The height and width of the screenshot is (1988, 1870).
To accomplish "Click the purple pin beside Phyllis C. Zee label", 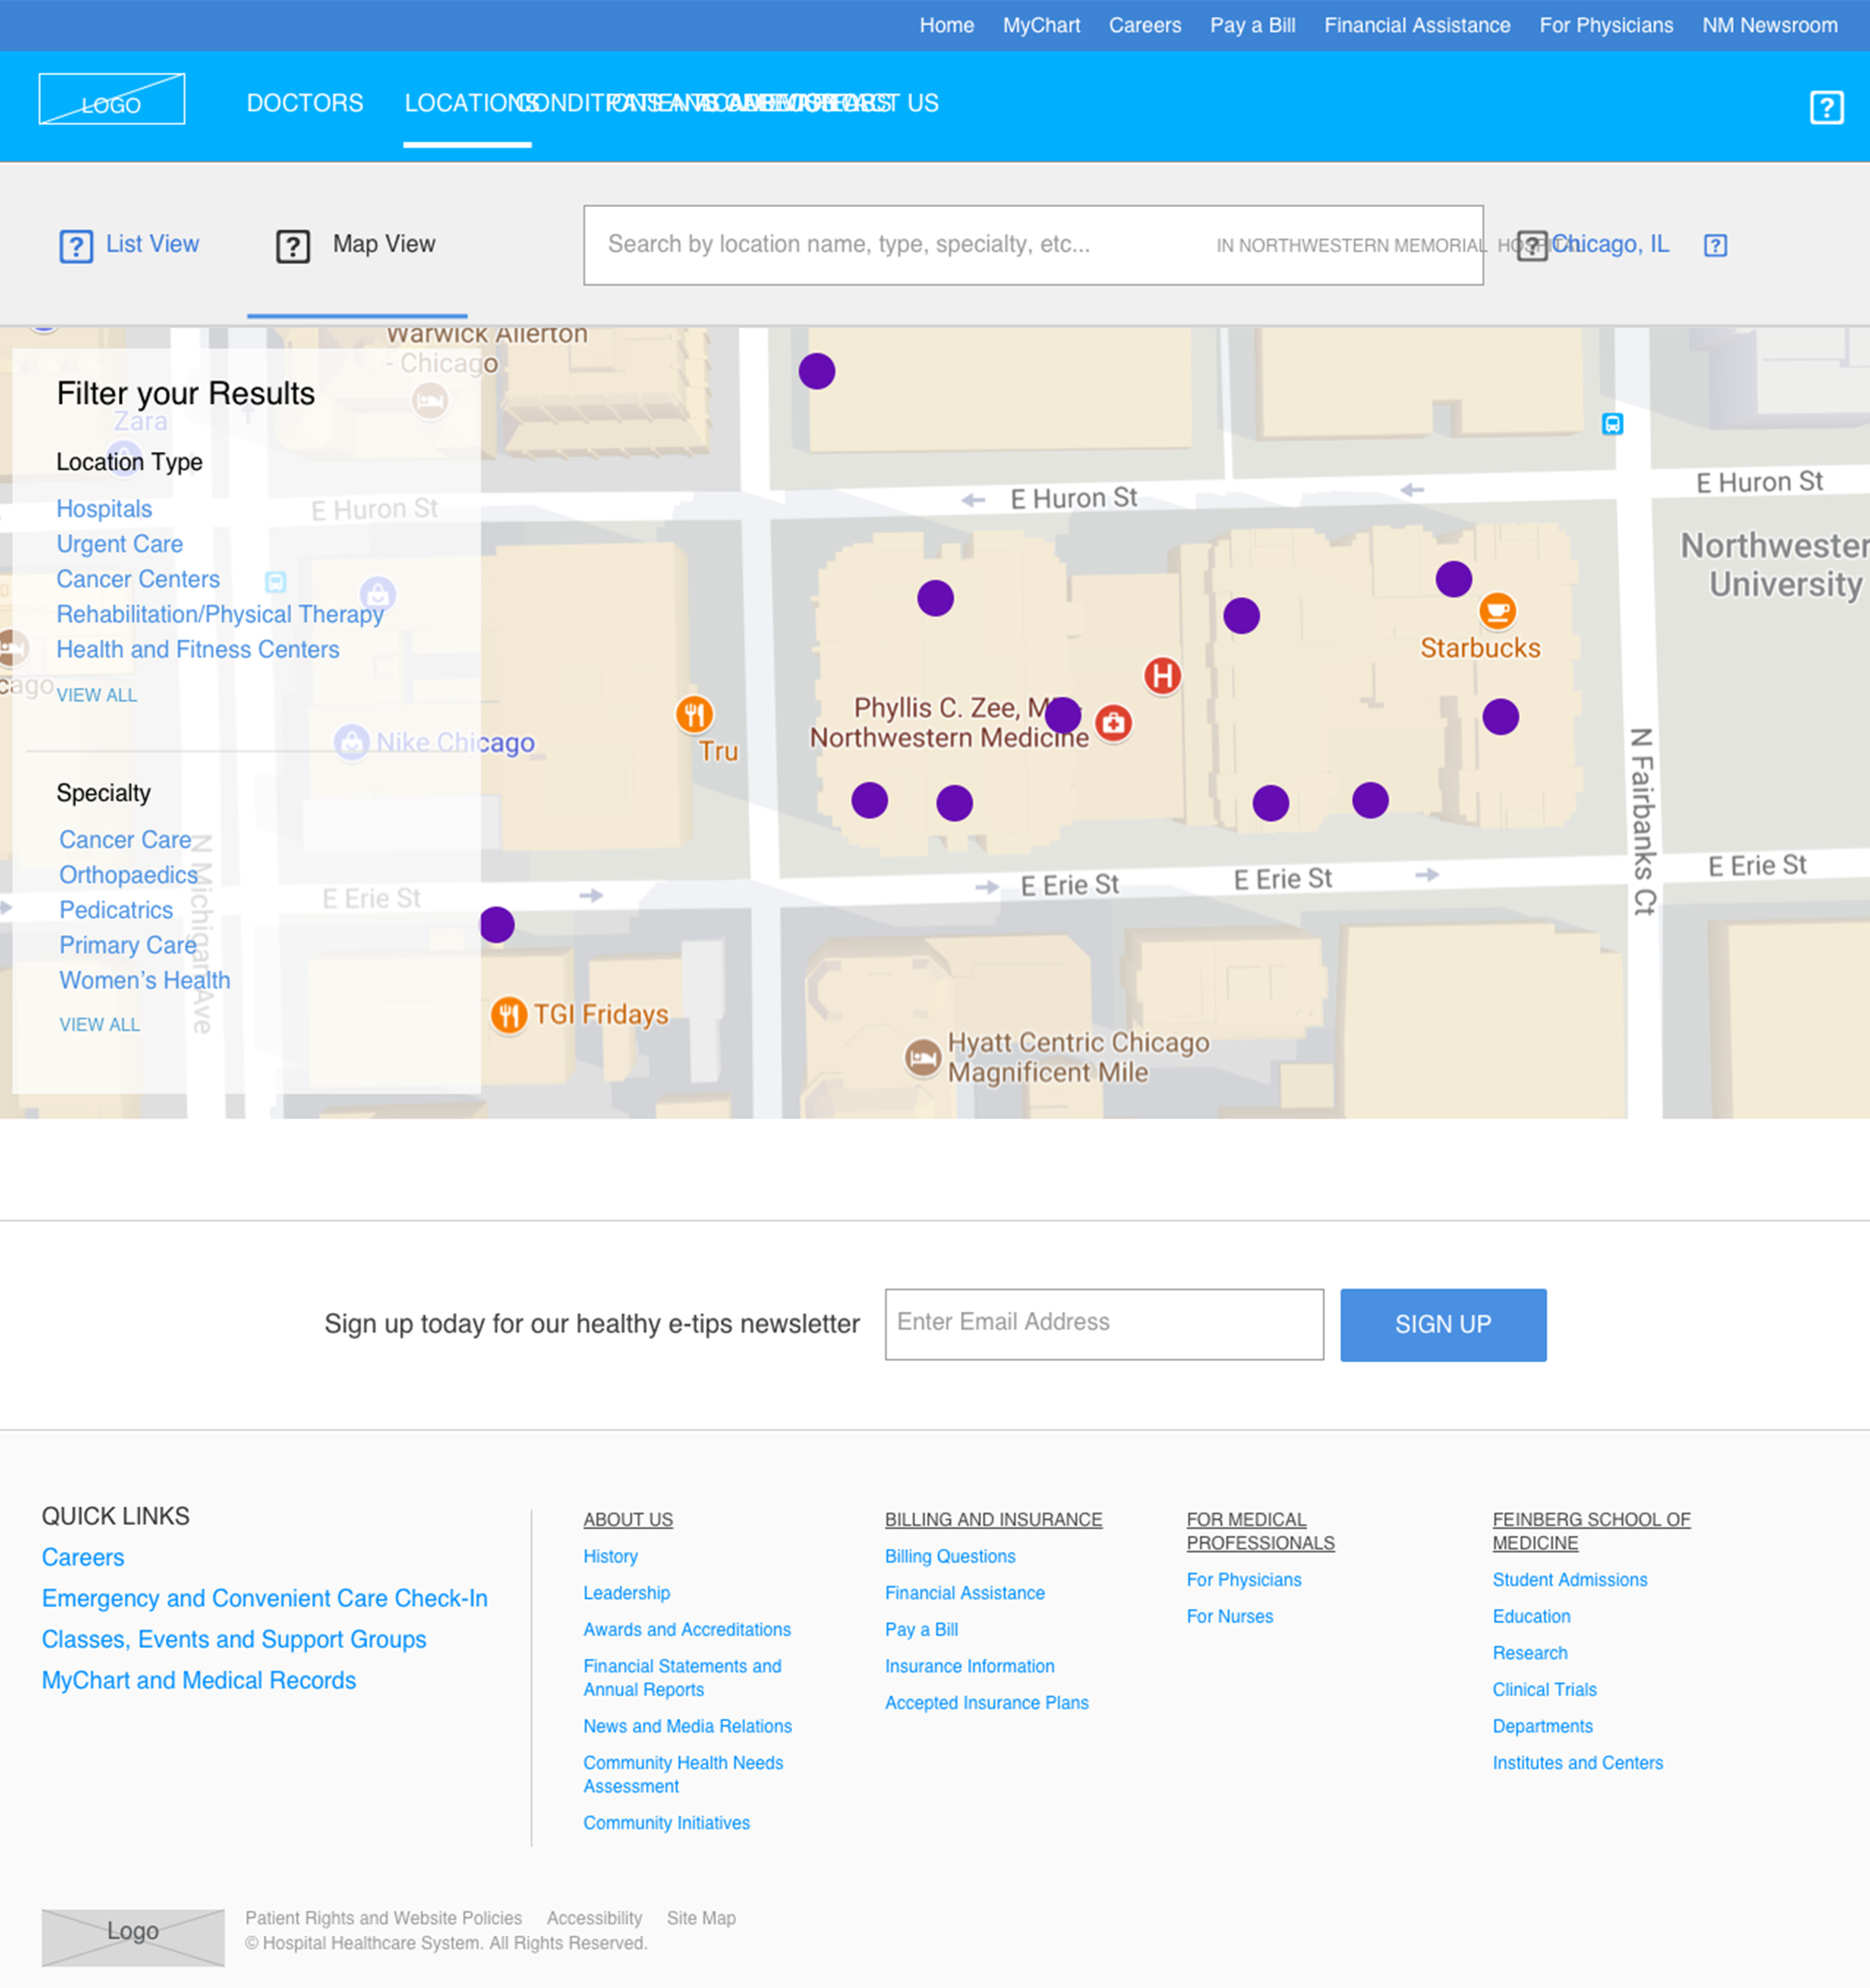I will 1063,715.
